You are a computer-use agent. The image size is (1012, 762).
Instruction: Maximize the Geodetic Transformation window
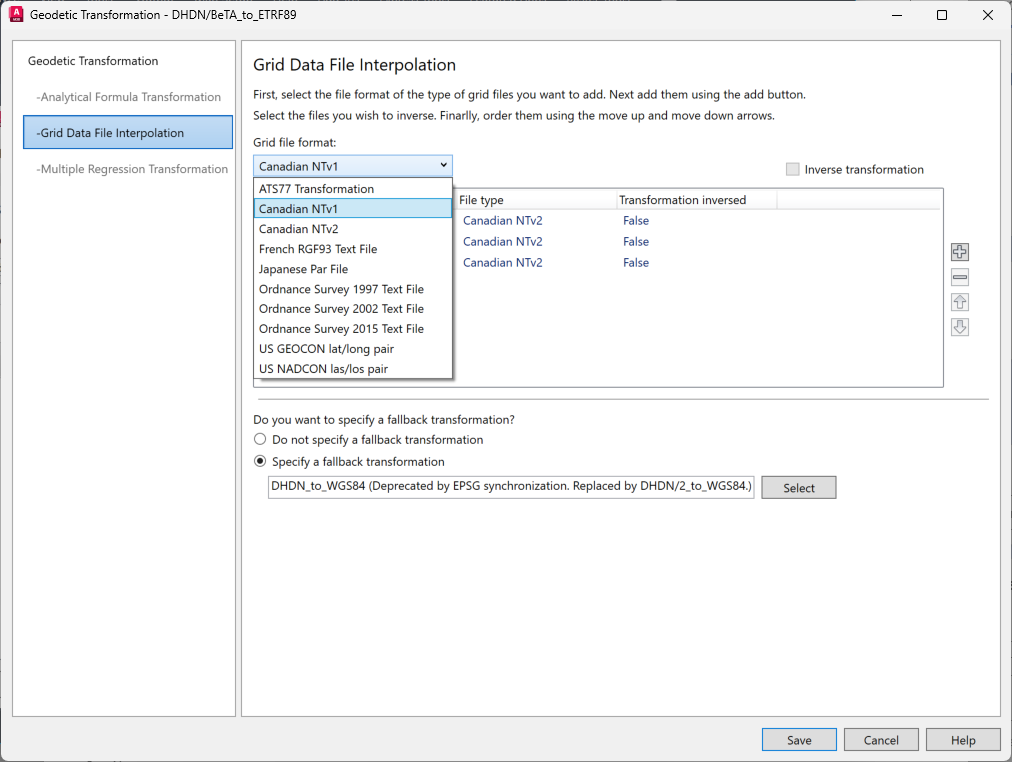942,15
